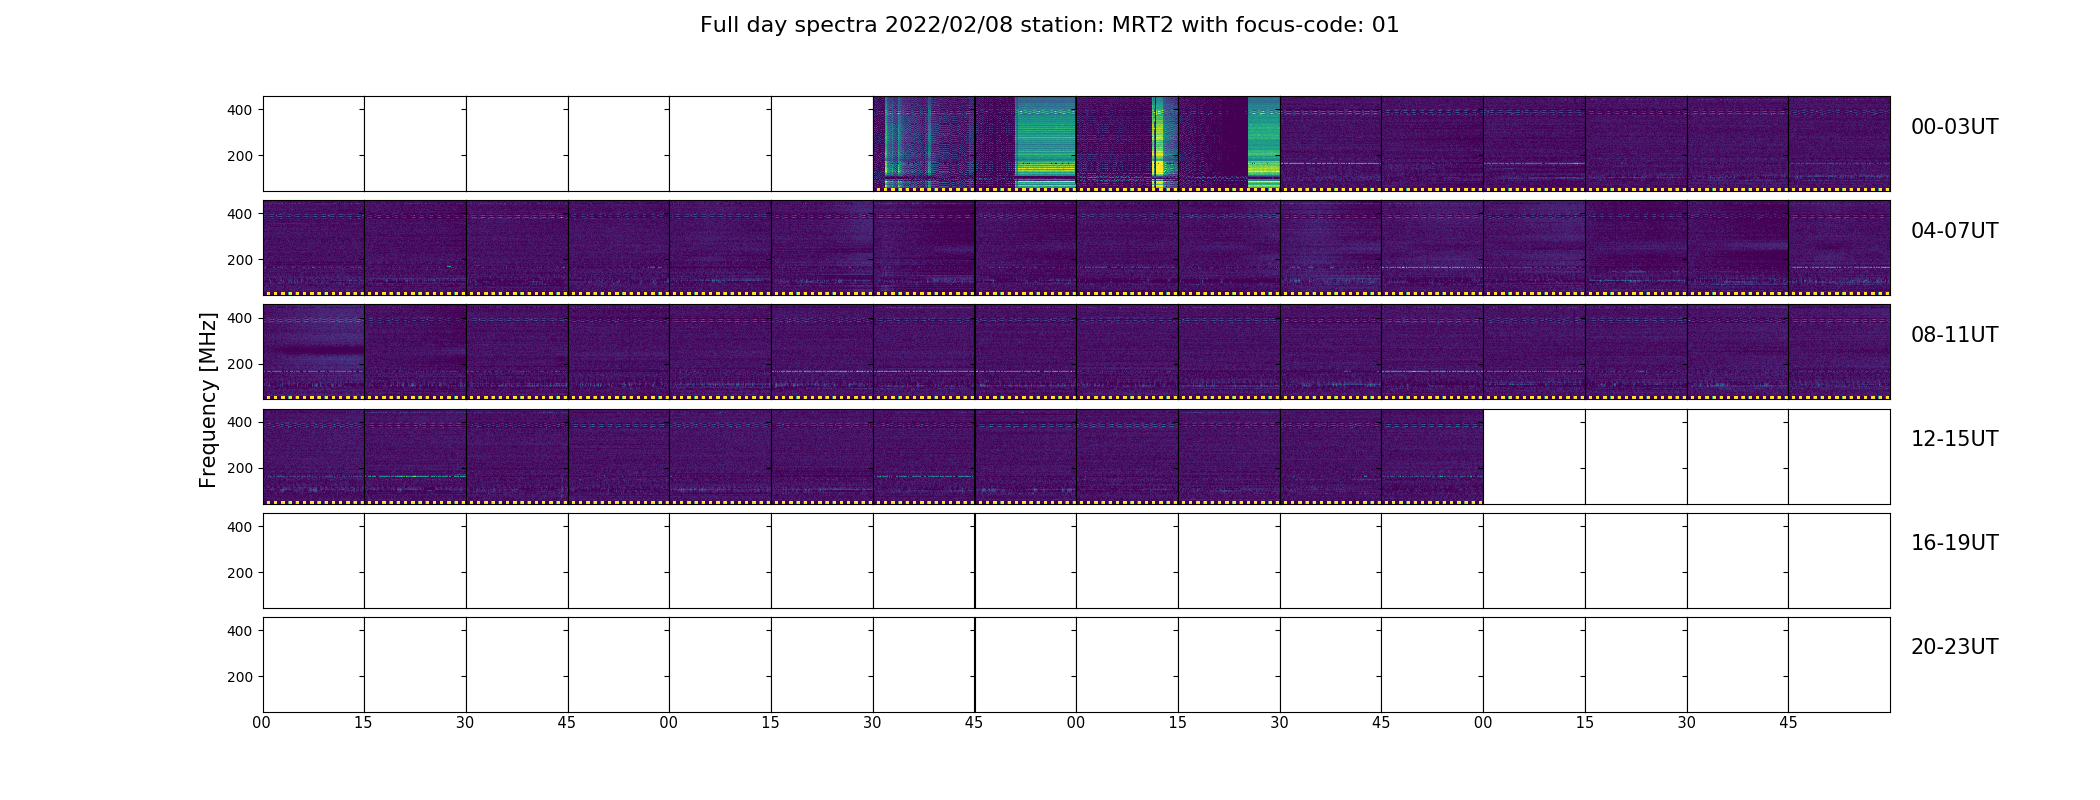Select the 400 tick of the 12-15UT row
The width and height of the screenshot is (2100, 800).
tap(240, 422)
